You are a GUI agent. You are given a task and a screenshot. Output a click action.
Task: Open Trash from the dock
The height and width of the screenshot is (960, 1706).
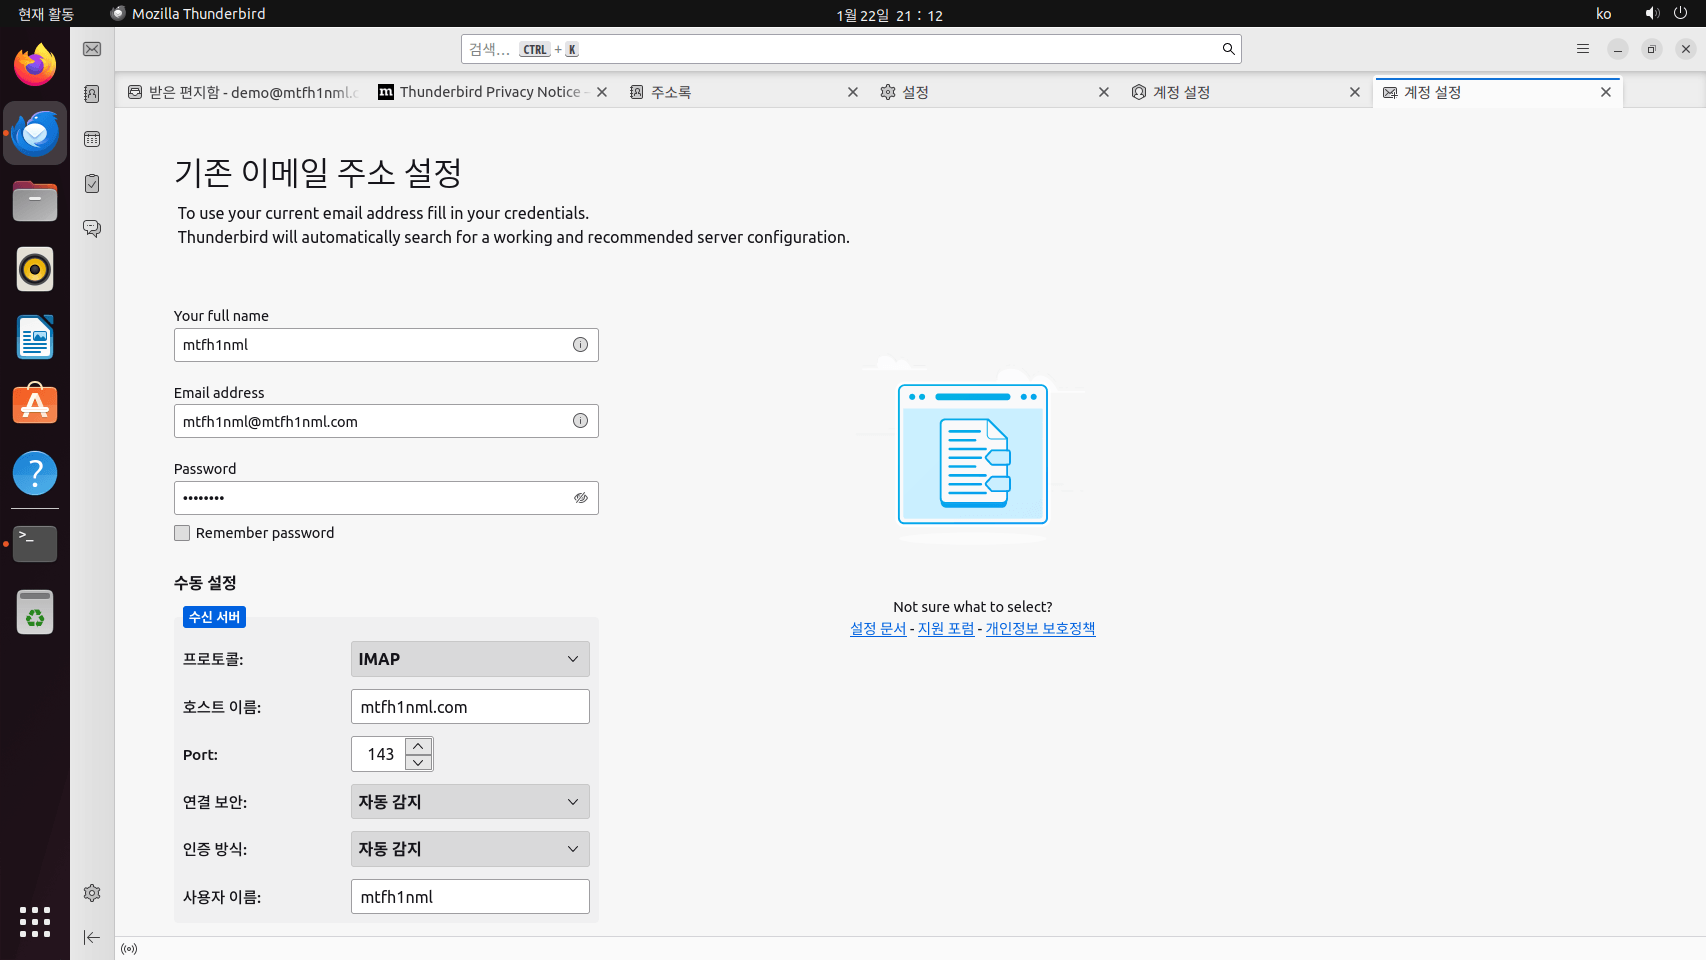point(35,612)
